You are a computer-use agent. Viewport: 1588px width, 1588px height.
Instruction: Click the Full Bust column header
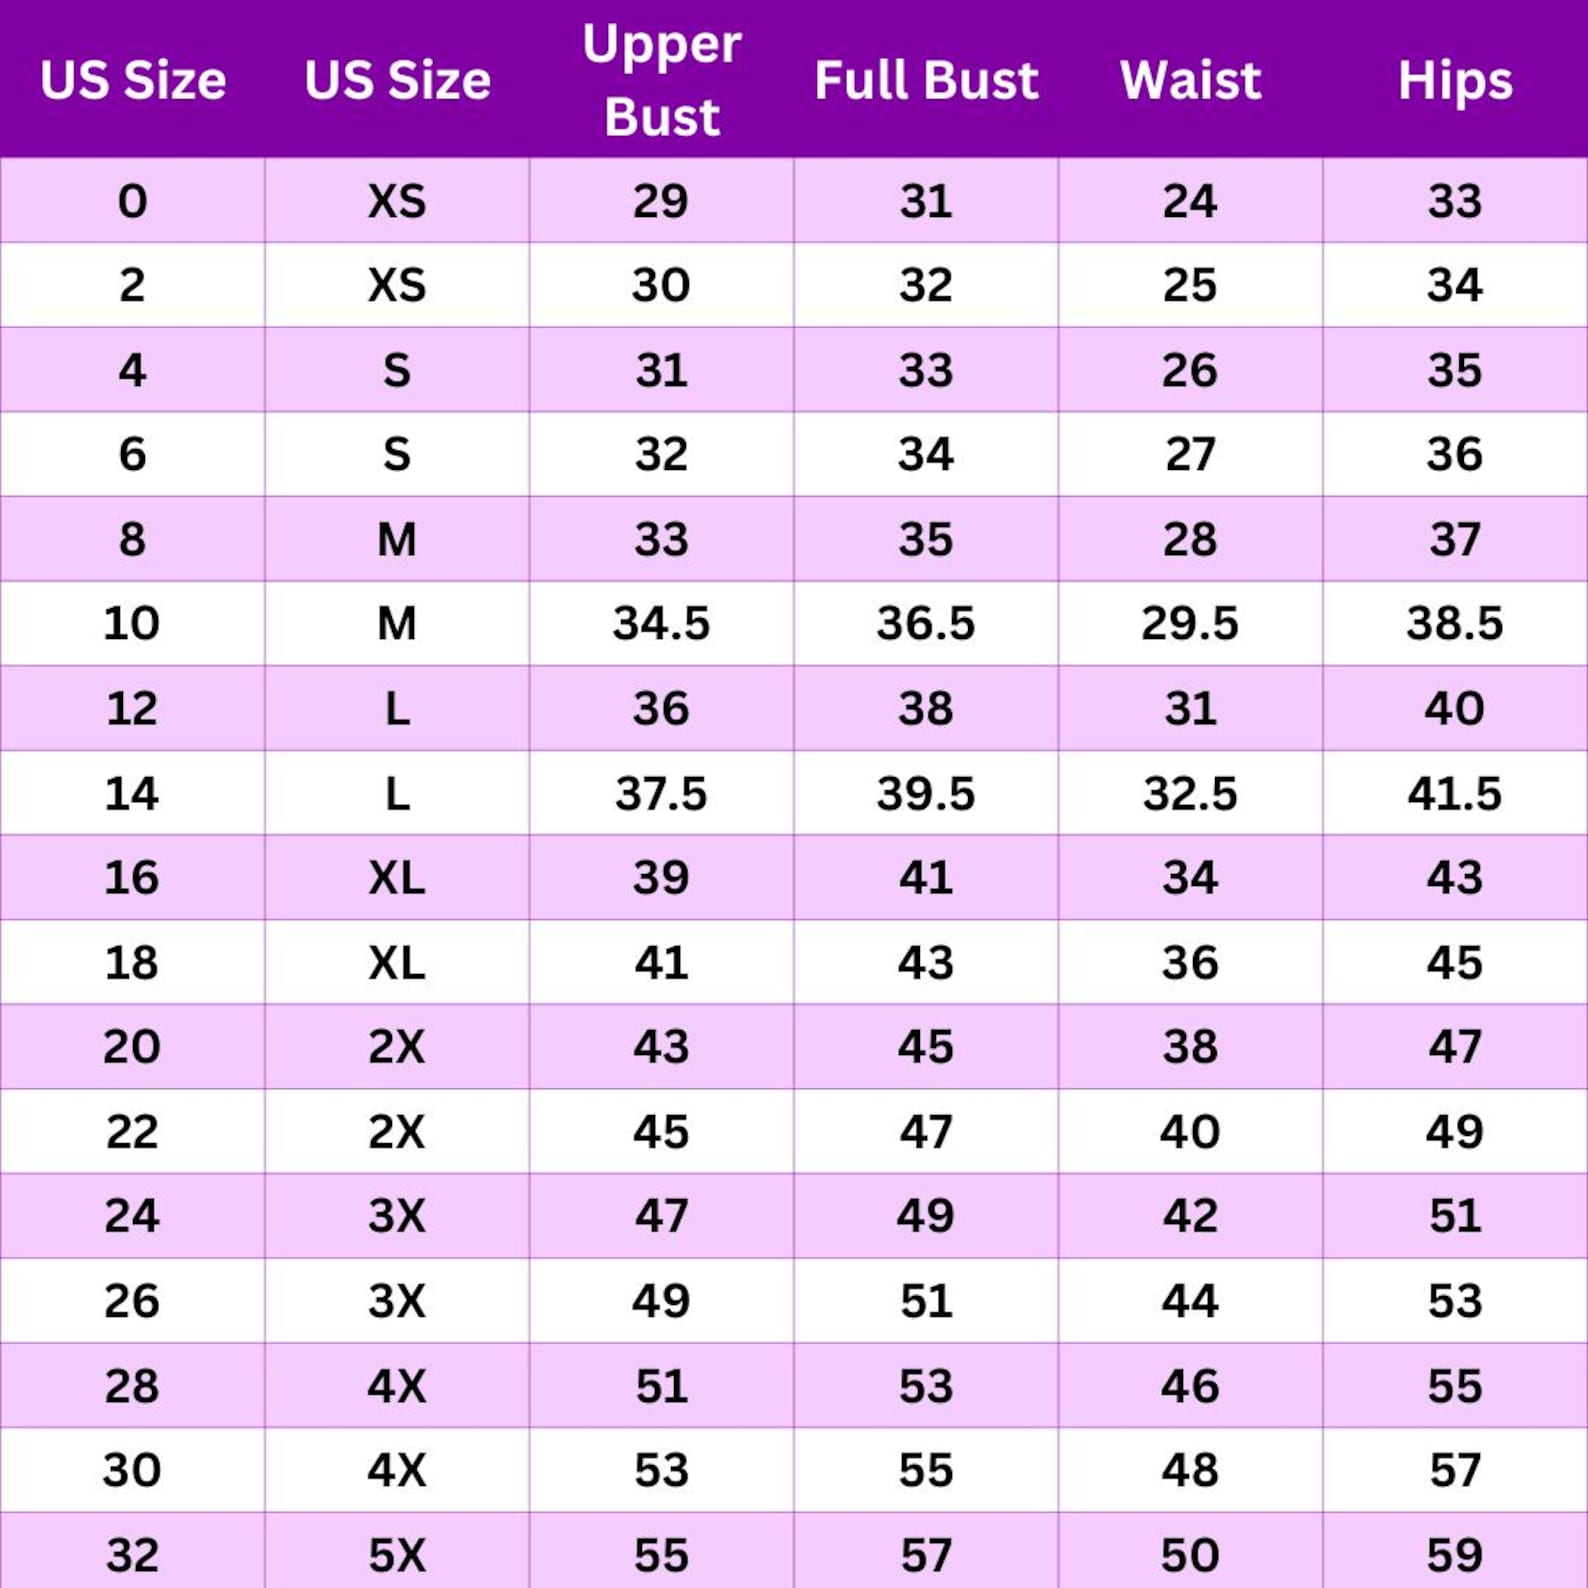926,80
